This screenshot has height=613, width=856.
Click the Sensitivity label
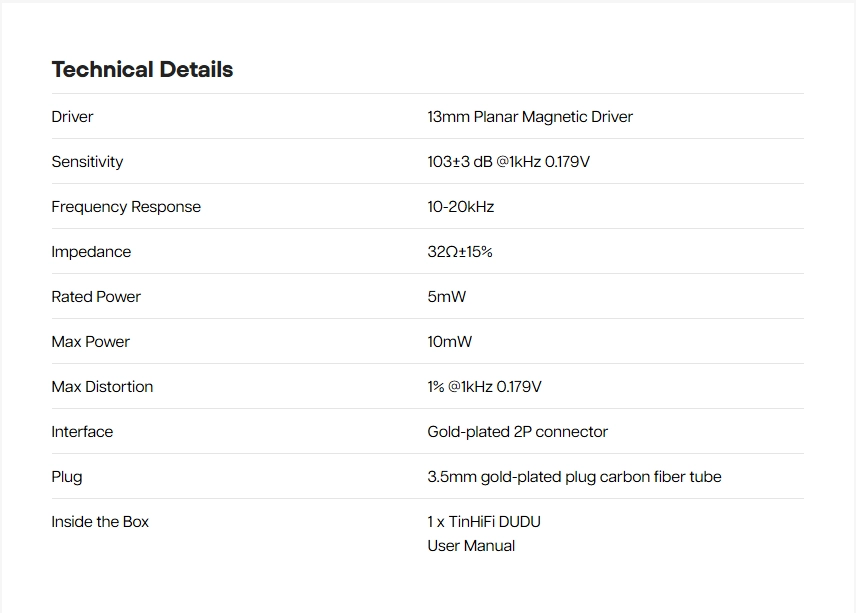[x=87, y=162]
